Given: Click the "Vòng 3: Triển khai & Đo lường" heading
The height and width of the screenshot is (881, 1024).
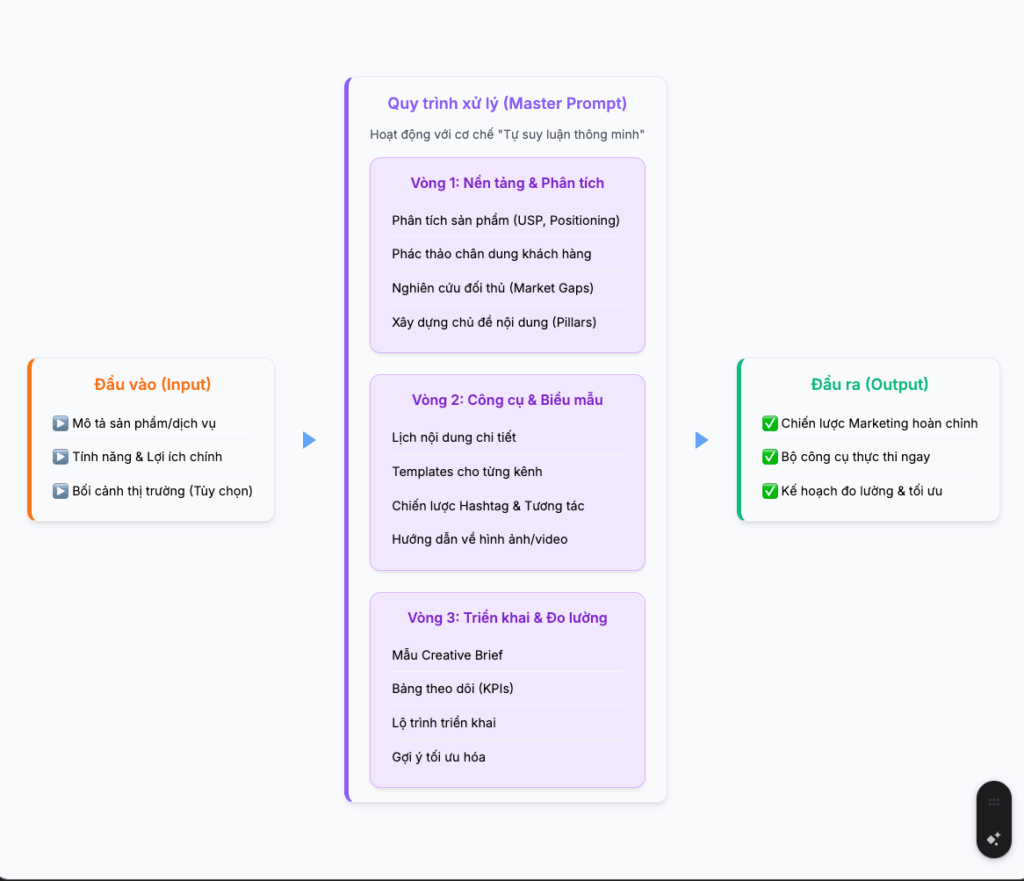Looking at the screenshot, I should [x=507, y=618].
